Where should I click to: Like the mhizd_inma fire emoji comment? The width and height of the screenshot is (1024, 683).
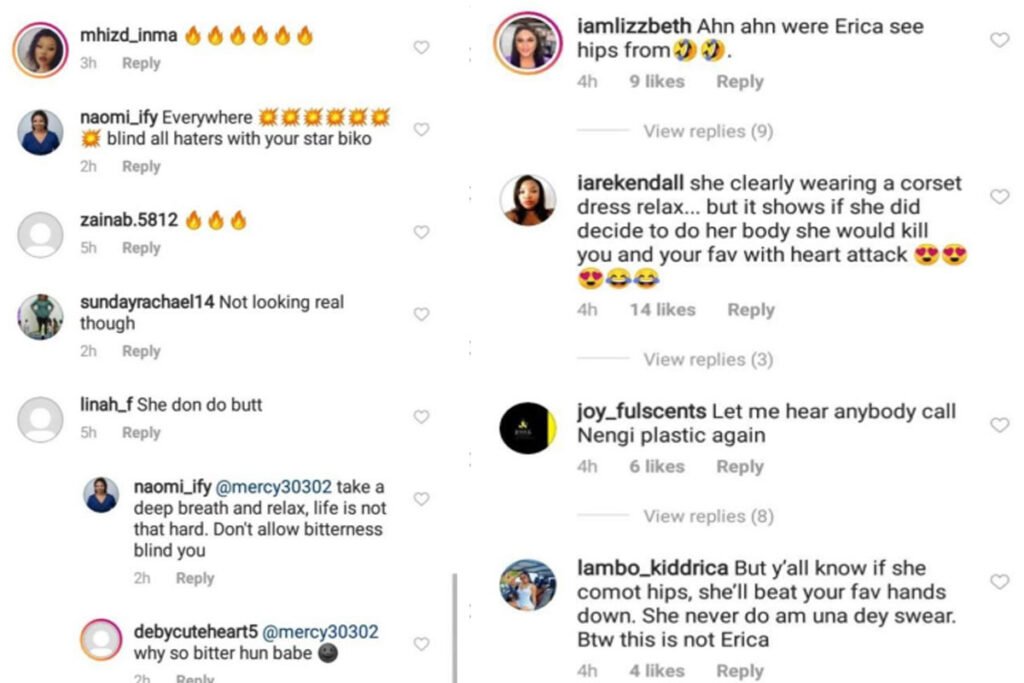click(421, 47)
